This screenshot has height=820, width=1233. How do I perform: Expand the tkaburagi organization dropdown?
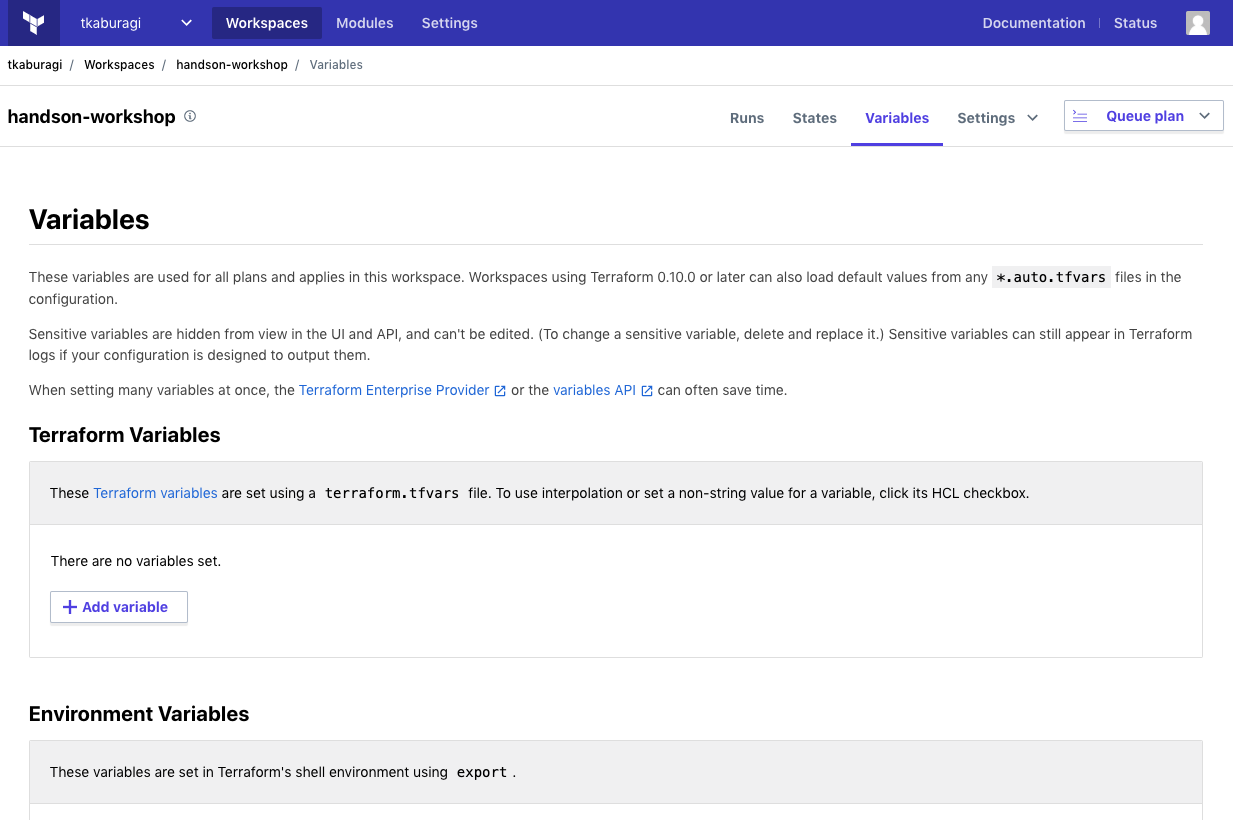click(186, 23)
